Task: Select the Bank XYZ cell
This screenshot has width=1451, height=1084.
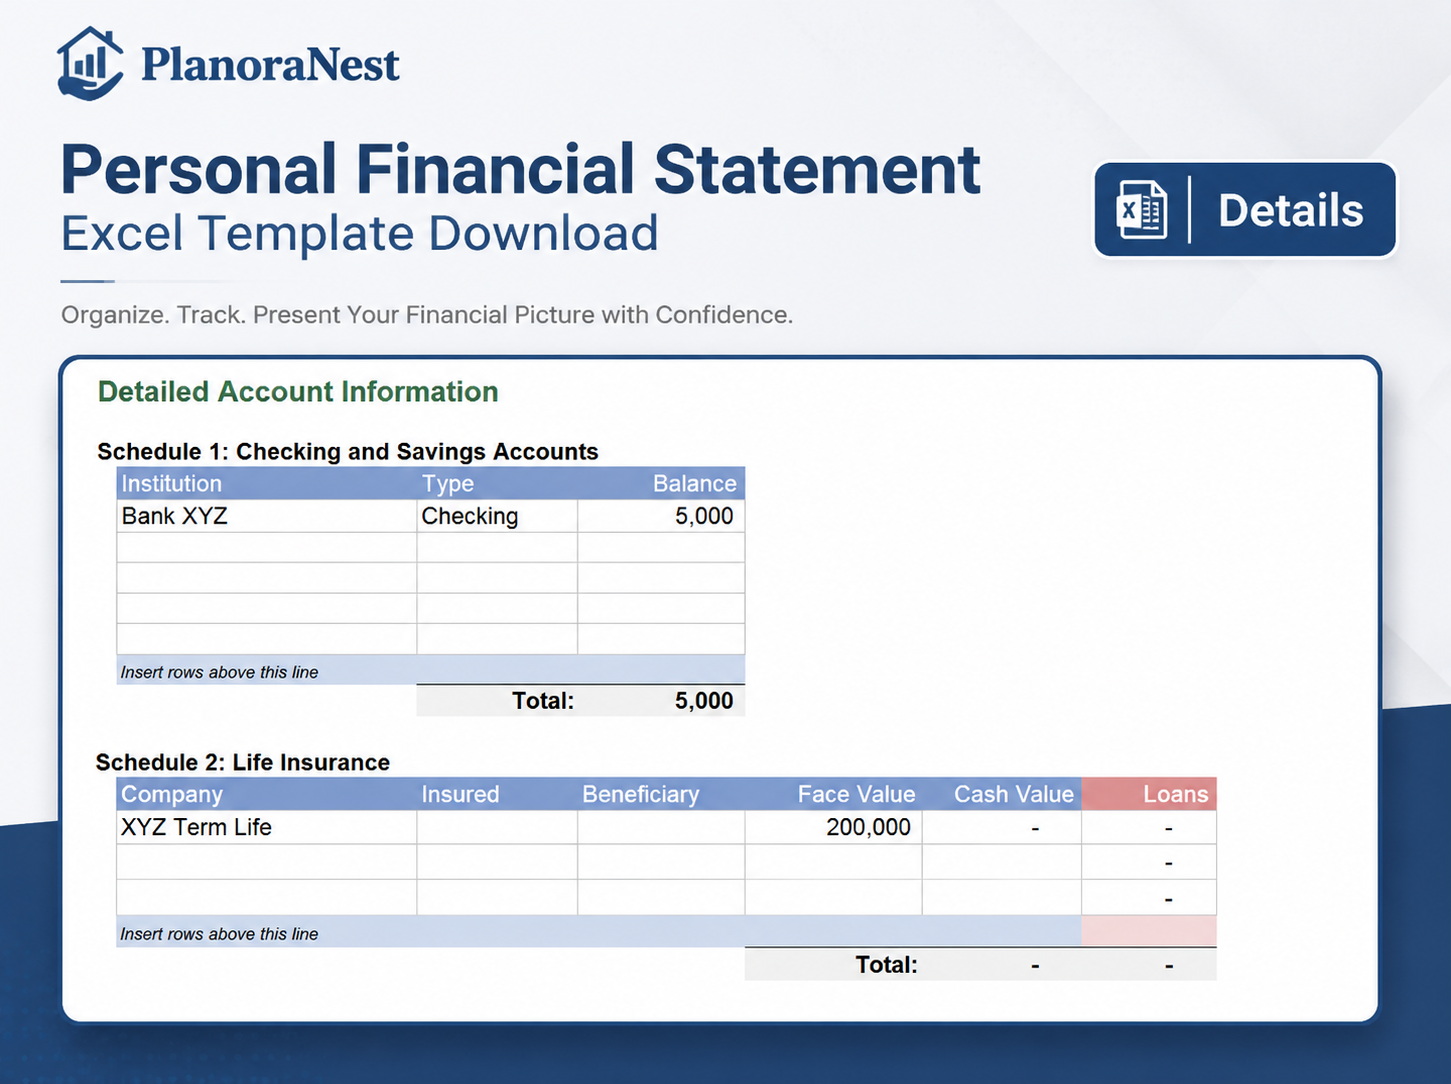Action: pyautogui.click(x=267, y=516)
